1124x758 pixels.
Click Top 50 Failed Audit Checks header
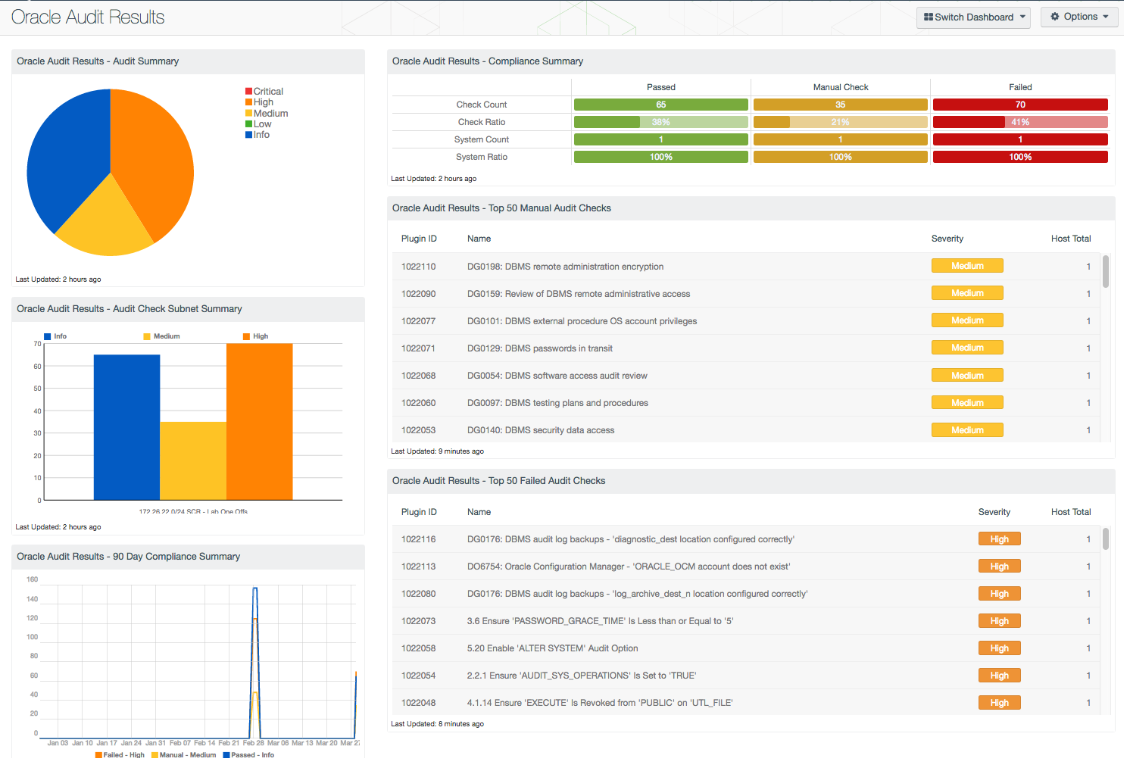(x=751, y=480)
